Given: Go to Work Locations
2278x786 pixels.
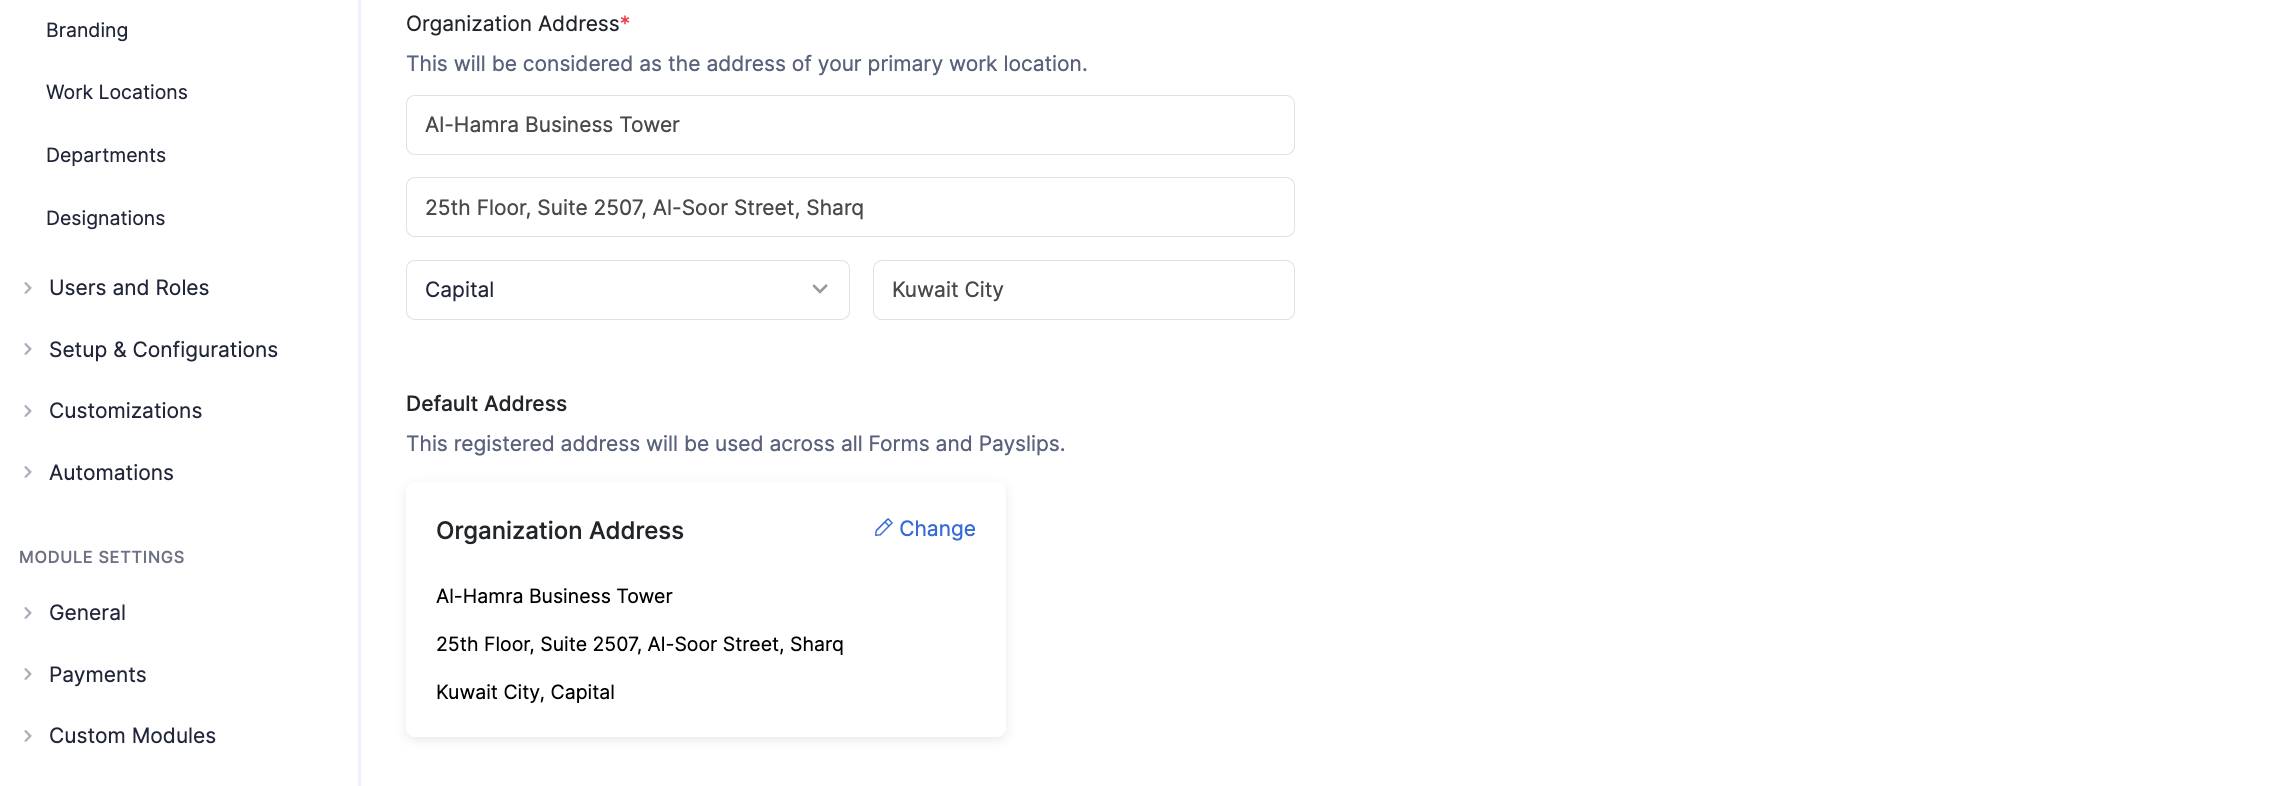Looking at the screenshot, I should coord(117,92).
